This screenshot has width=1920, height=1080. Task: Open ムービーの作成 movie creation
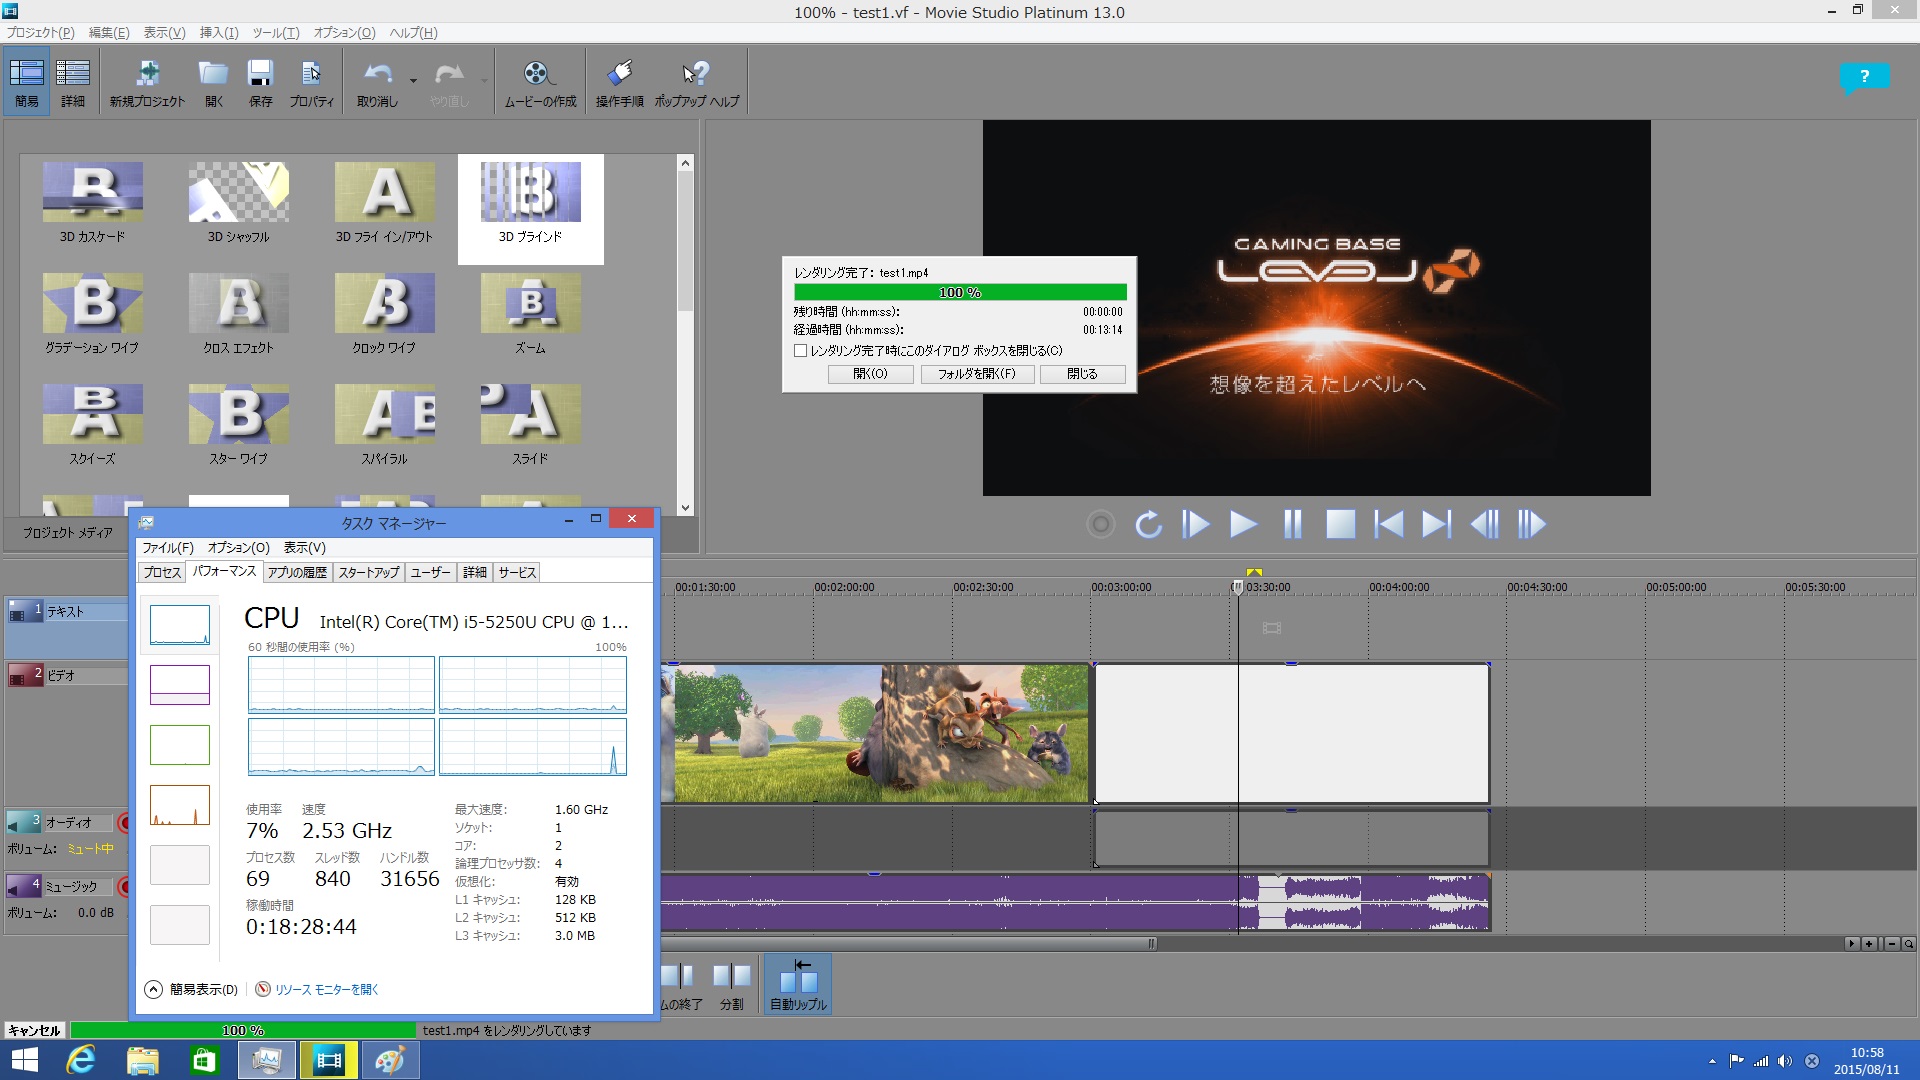coord(540,82)
